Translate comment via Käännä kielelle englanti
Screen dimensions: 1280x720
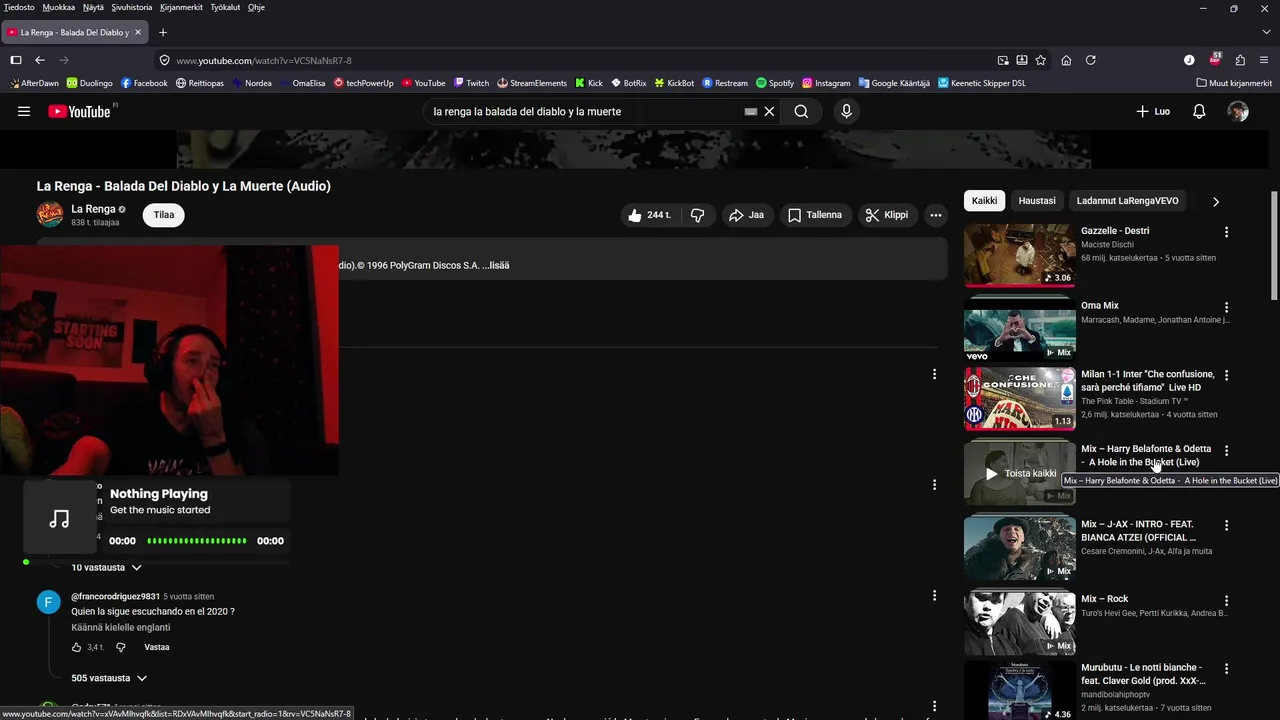coord(121,628)
